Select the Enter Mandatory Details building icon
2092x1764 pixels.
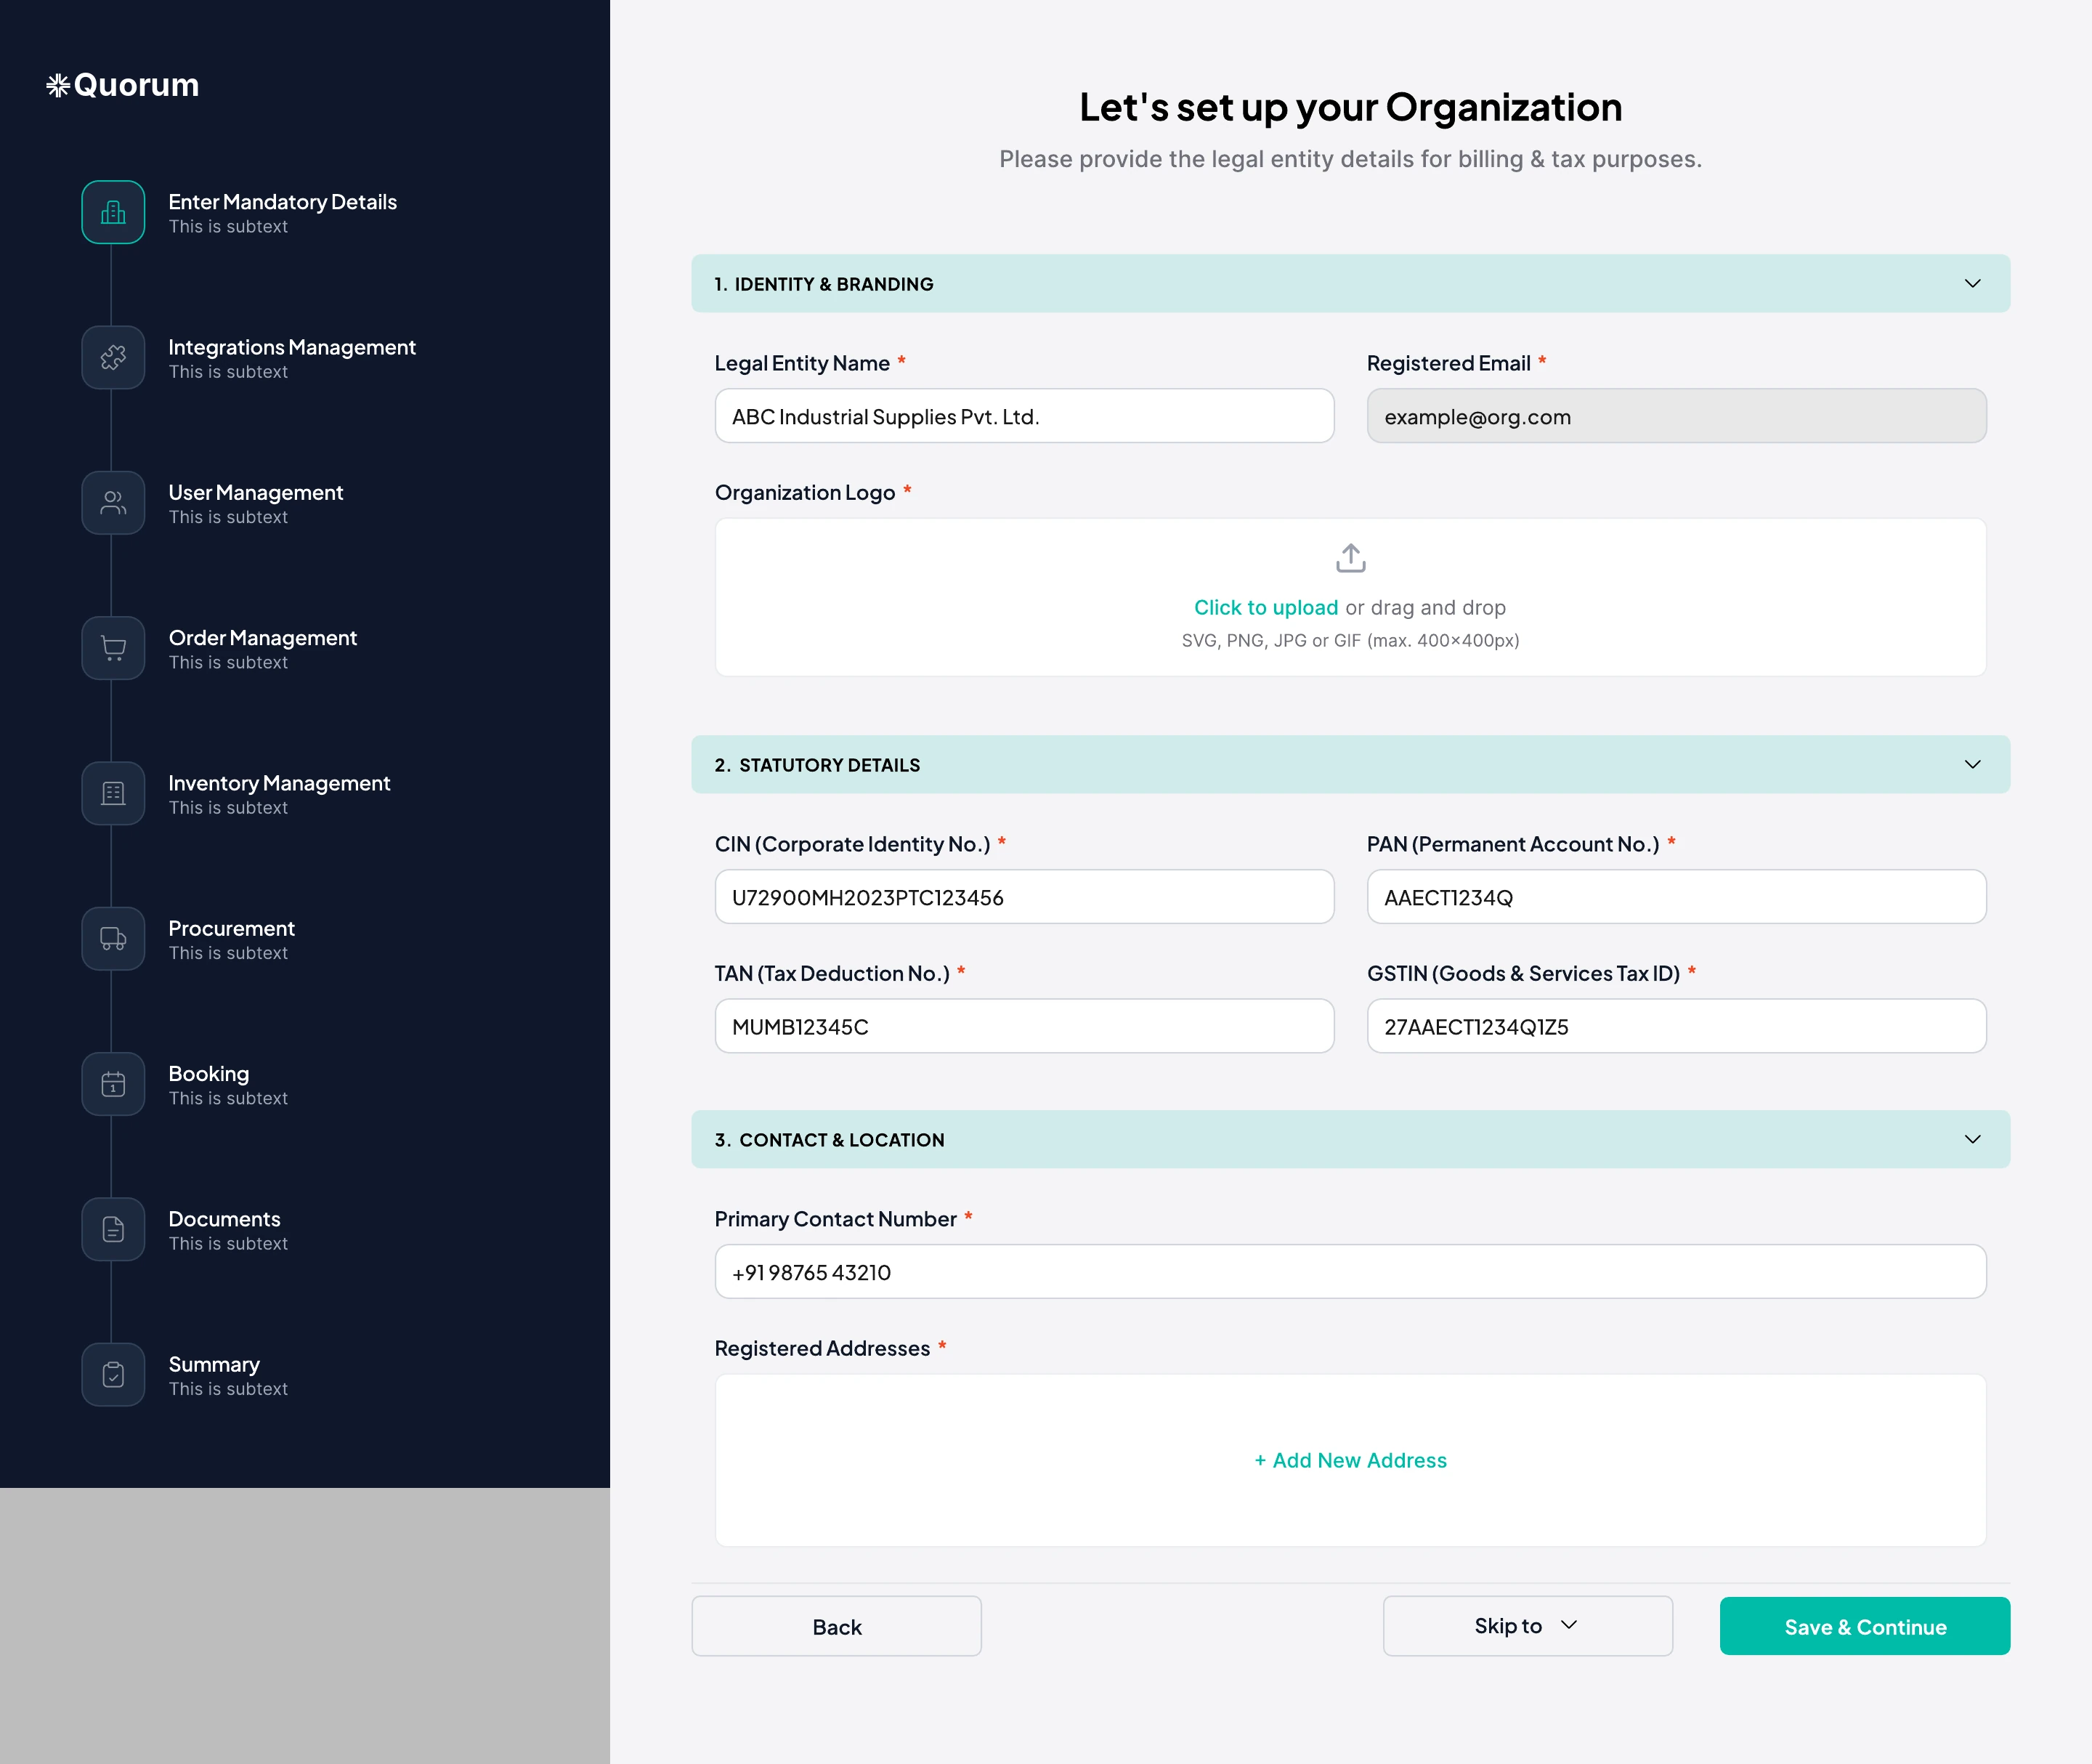point(113,212)
